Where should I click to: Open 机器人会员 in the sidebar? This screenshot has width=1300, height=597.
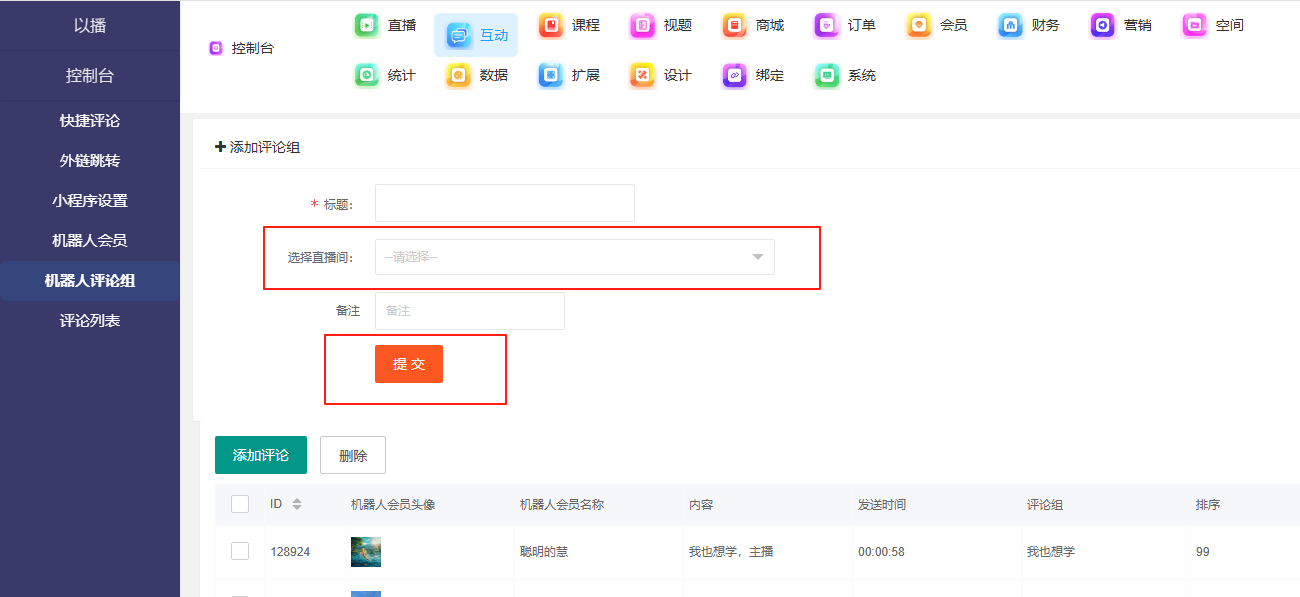(x=90, y=241)
